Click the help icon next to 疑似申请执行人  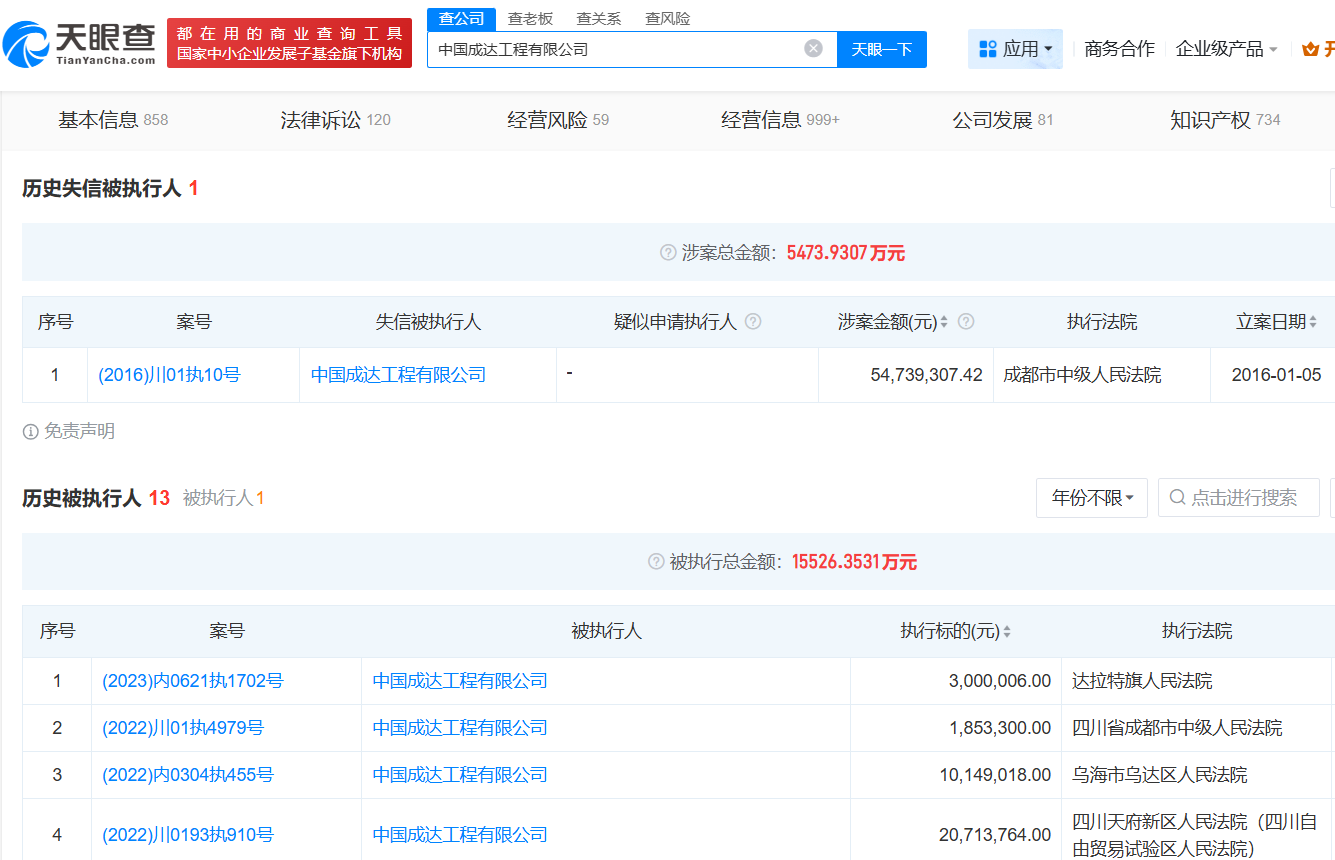[x=753, y=322]
